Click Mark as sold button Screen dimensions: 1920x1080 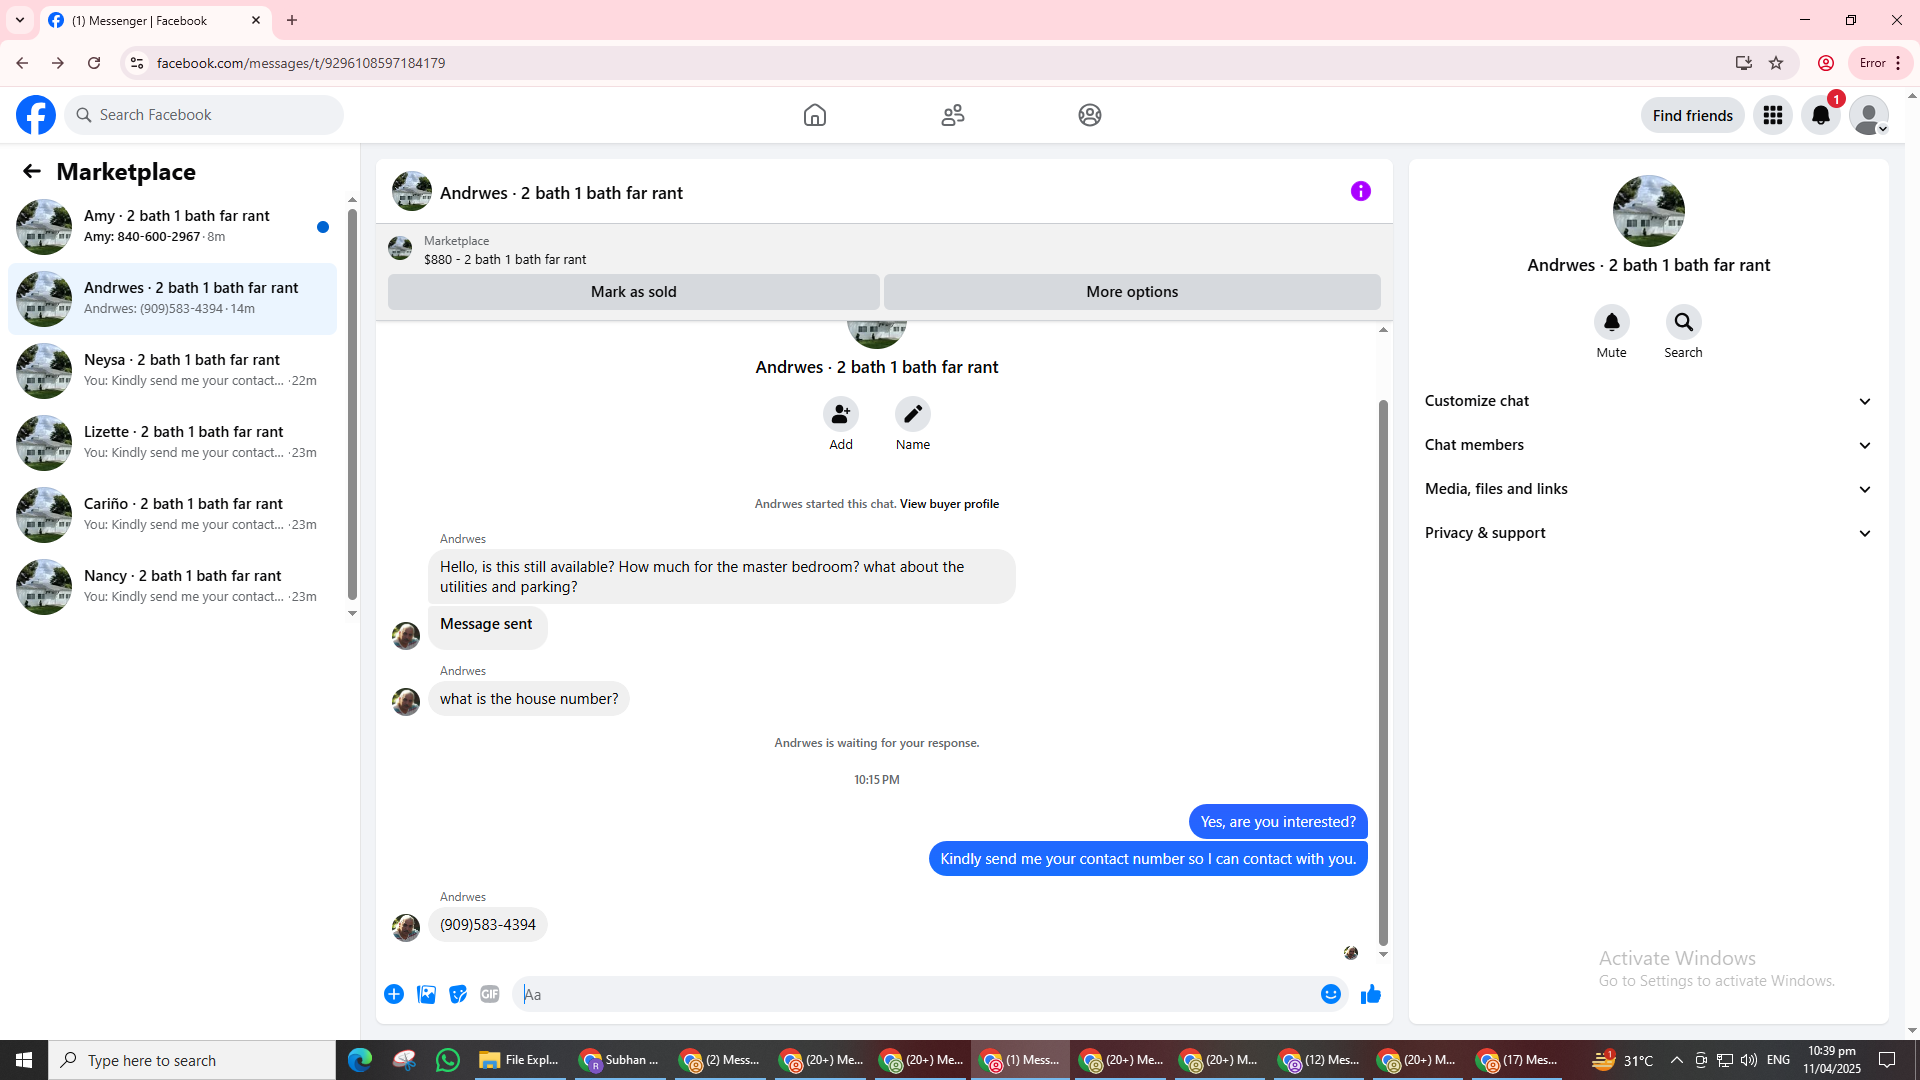[x=634, y=292]
